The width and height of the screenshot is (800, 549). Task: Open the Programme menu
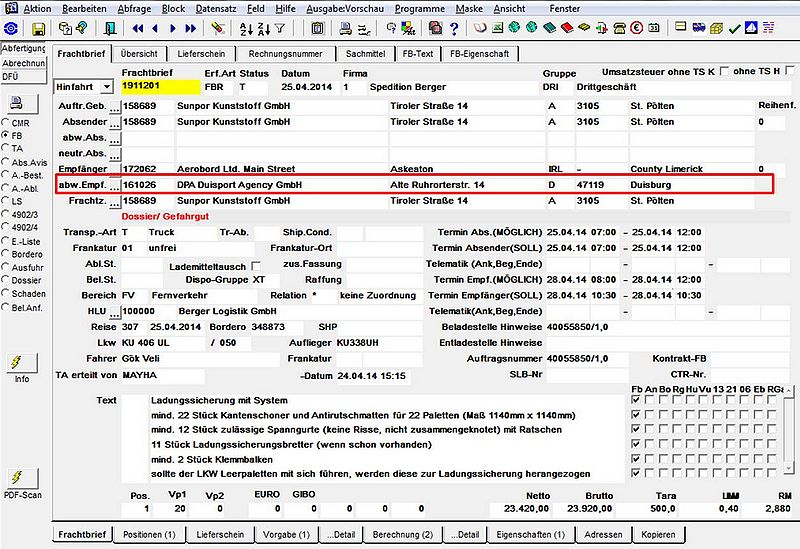click(x=419, y=9)
